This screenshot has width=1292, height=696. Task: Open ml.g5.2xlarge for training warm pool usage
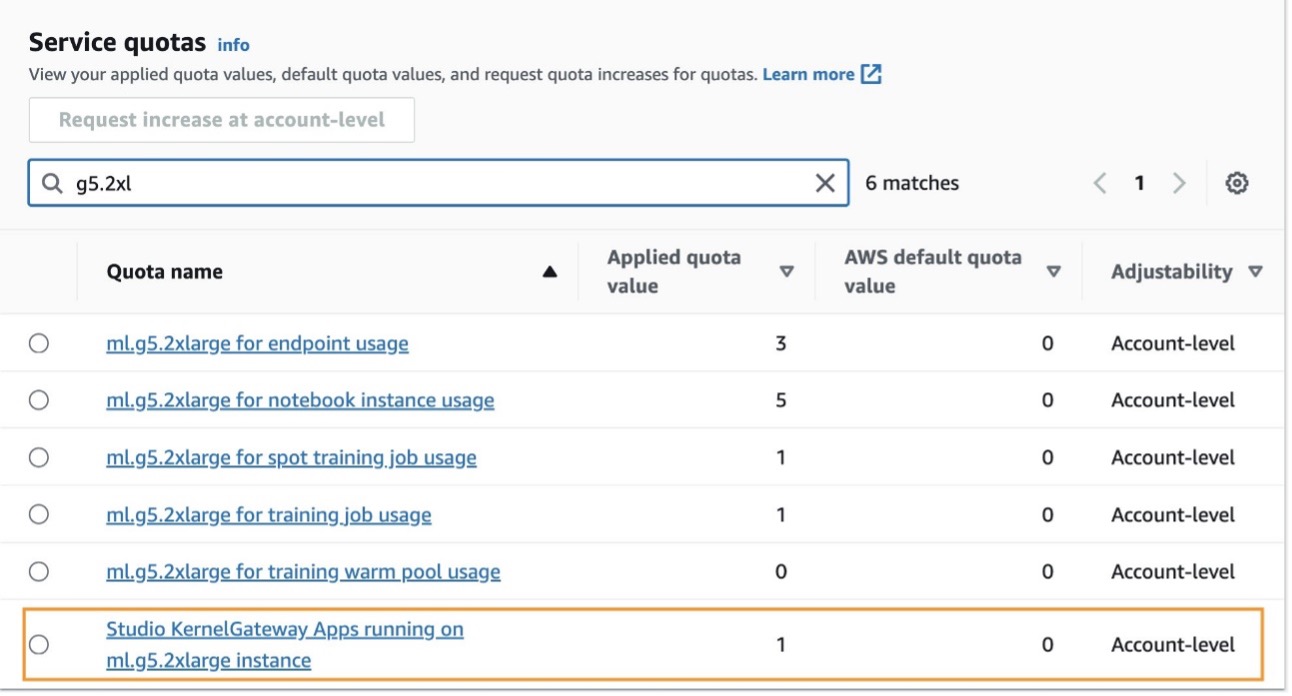[x=303, y=572]
